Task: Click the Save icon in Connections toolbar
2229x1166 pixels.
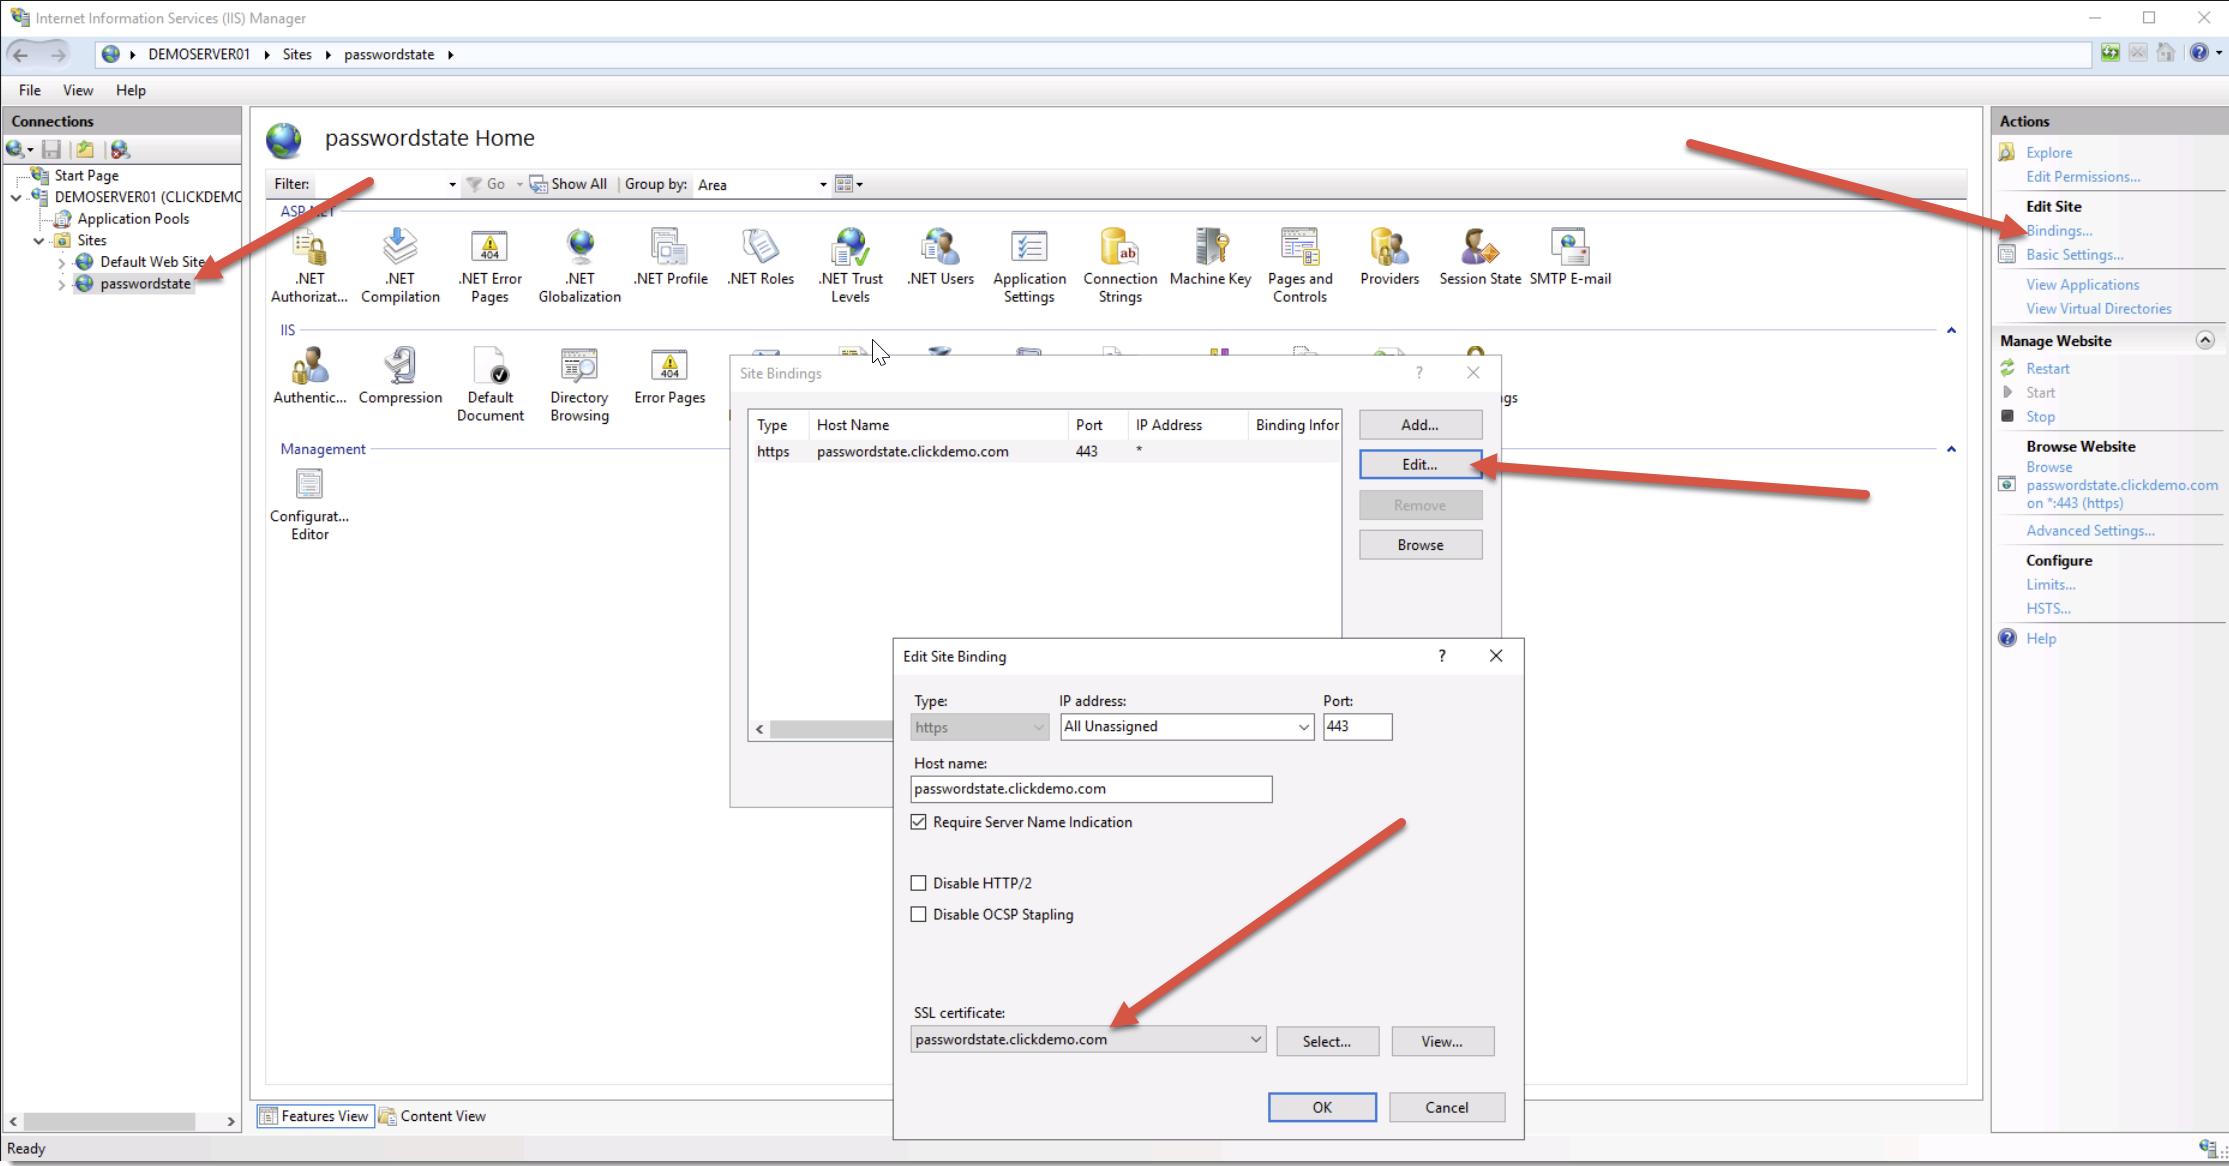Action: 51,149
